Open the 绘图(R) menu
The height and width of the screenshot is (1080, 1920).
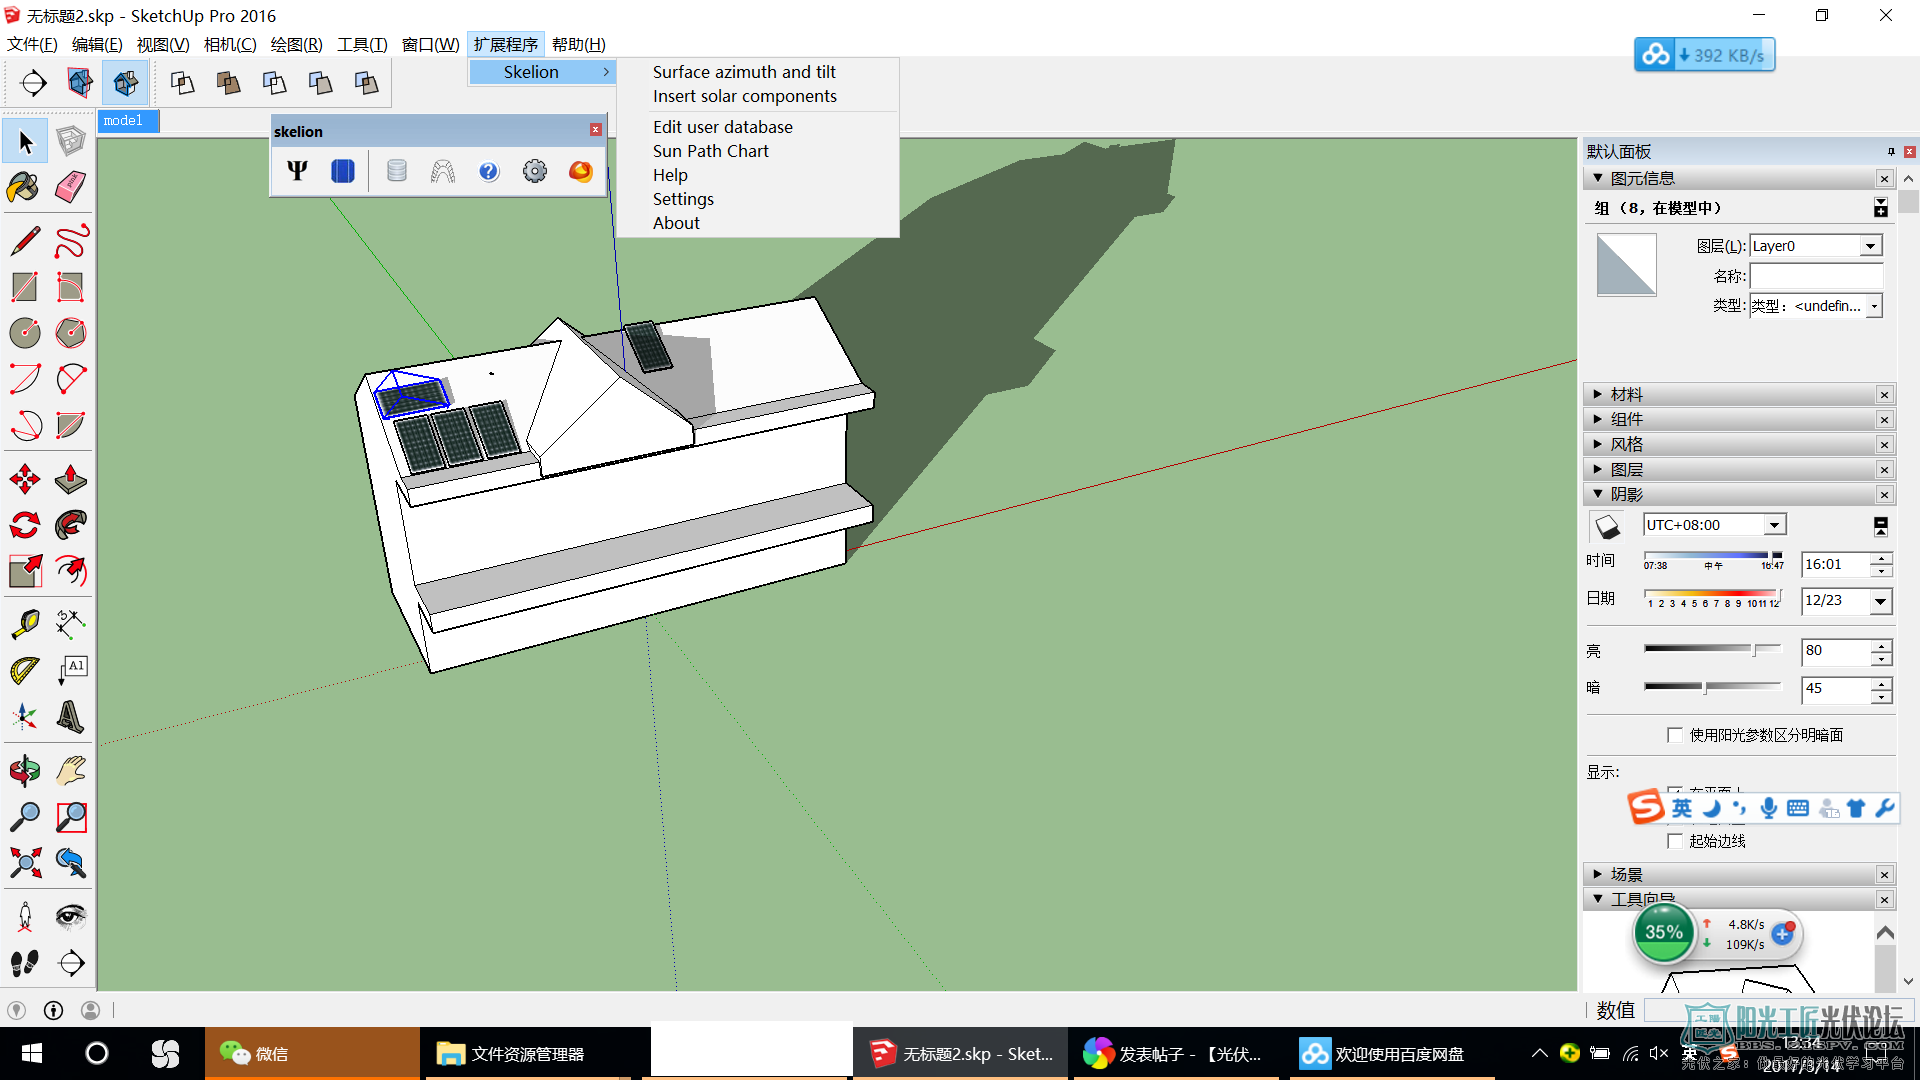pyautogui.click(x=297, y=44)
